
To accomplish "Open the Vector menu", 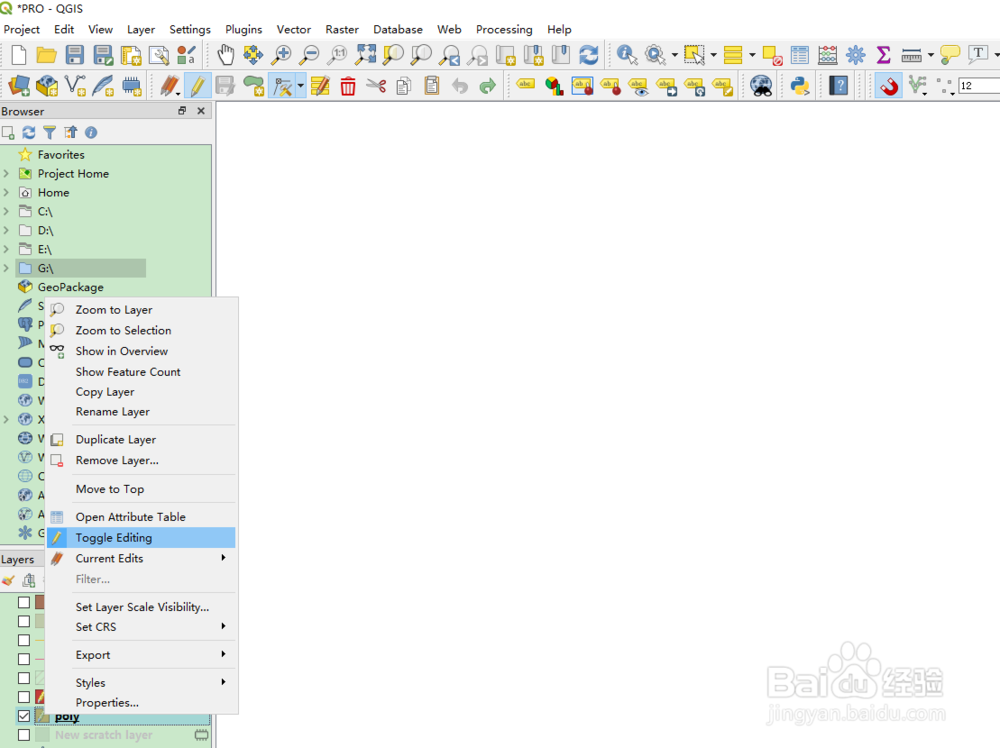I will coord(293,29).
